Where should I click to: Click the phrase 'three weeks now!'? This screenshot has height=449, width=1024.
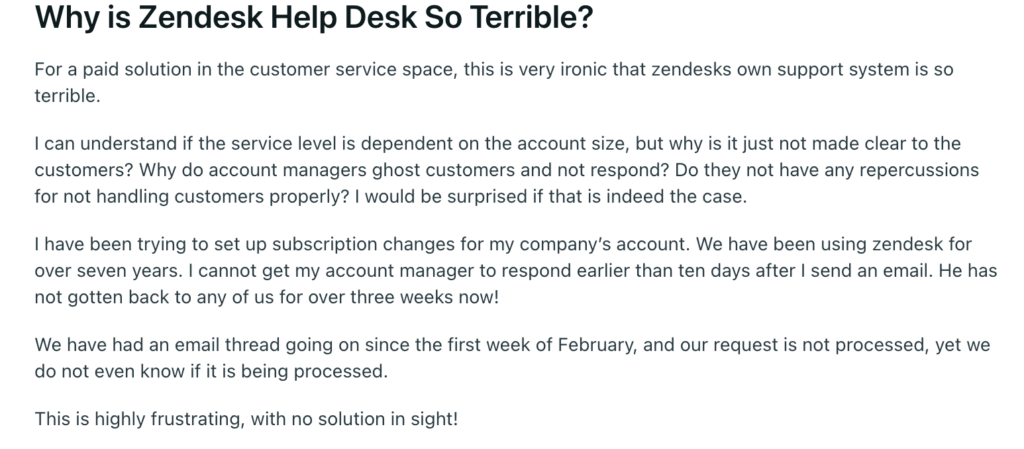424,298
